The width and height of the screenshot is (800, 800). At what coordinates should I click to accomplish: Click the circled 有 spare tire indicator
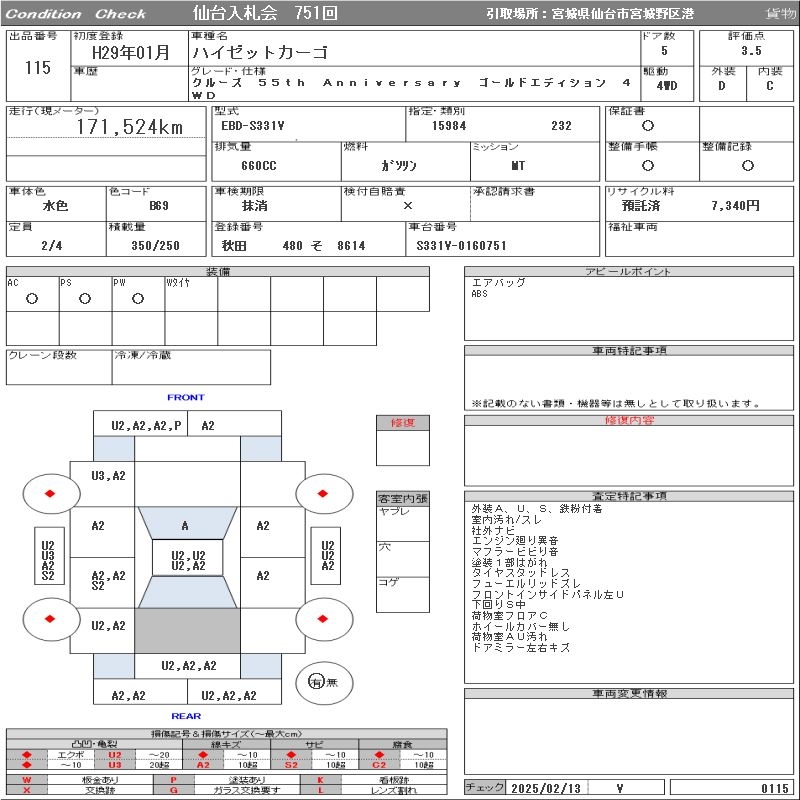316,682
